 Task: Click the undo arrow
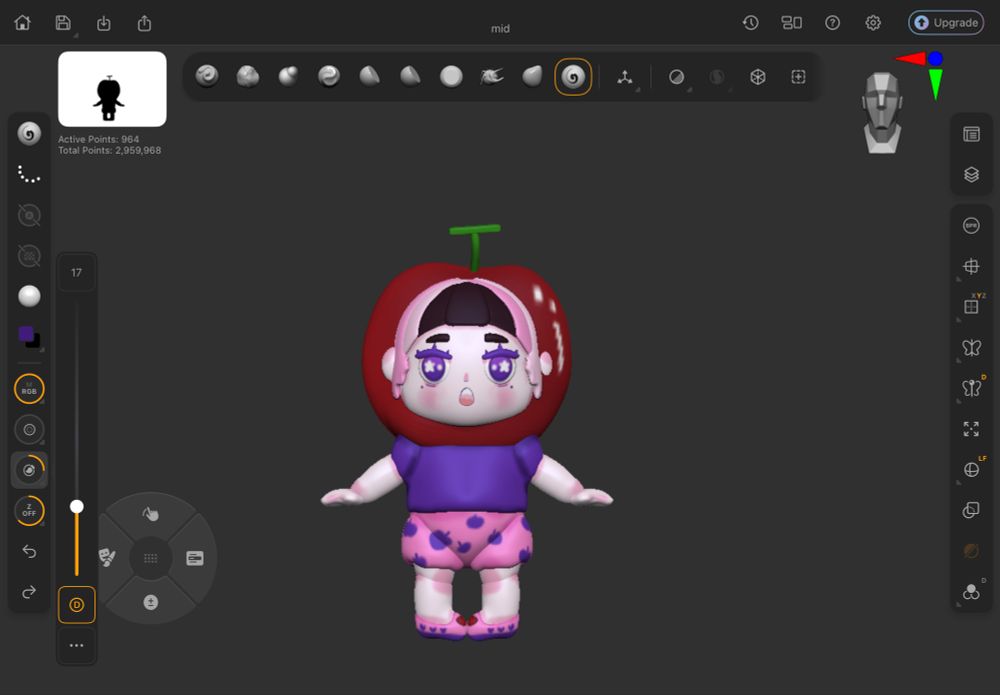click(29, 552)
